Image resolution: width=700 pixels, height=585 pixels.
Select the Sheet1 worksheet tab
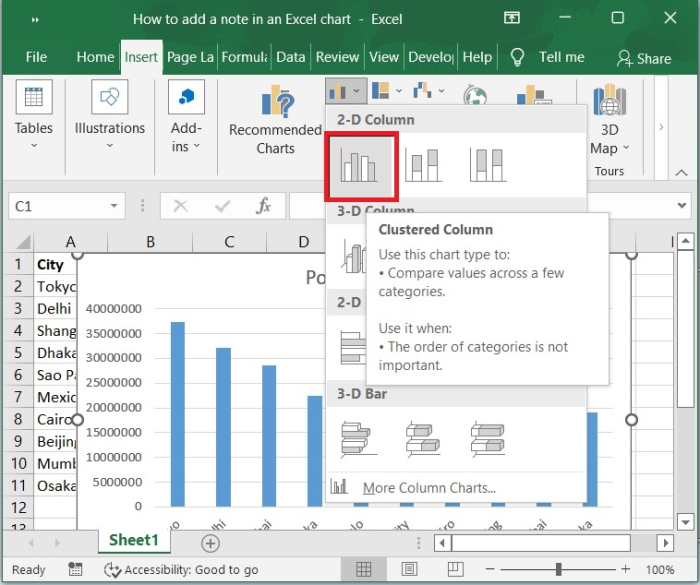point(133,540)
